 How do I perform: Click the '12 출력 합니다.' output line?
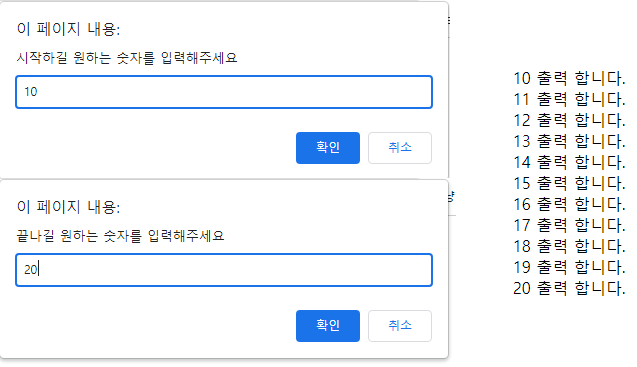(569, 121)
